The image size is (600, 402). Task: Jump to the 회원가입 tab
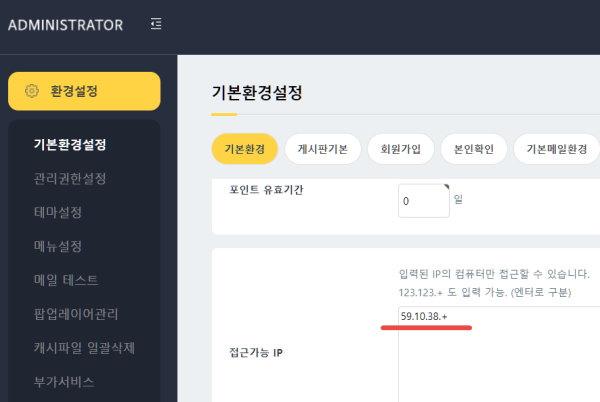(x=400, y=148)
